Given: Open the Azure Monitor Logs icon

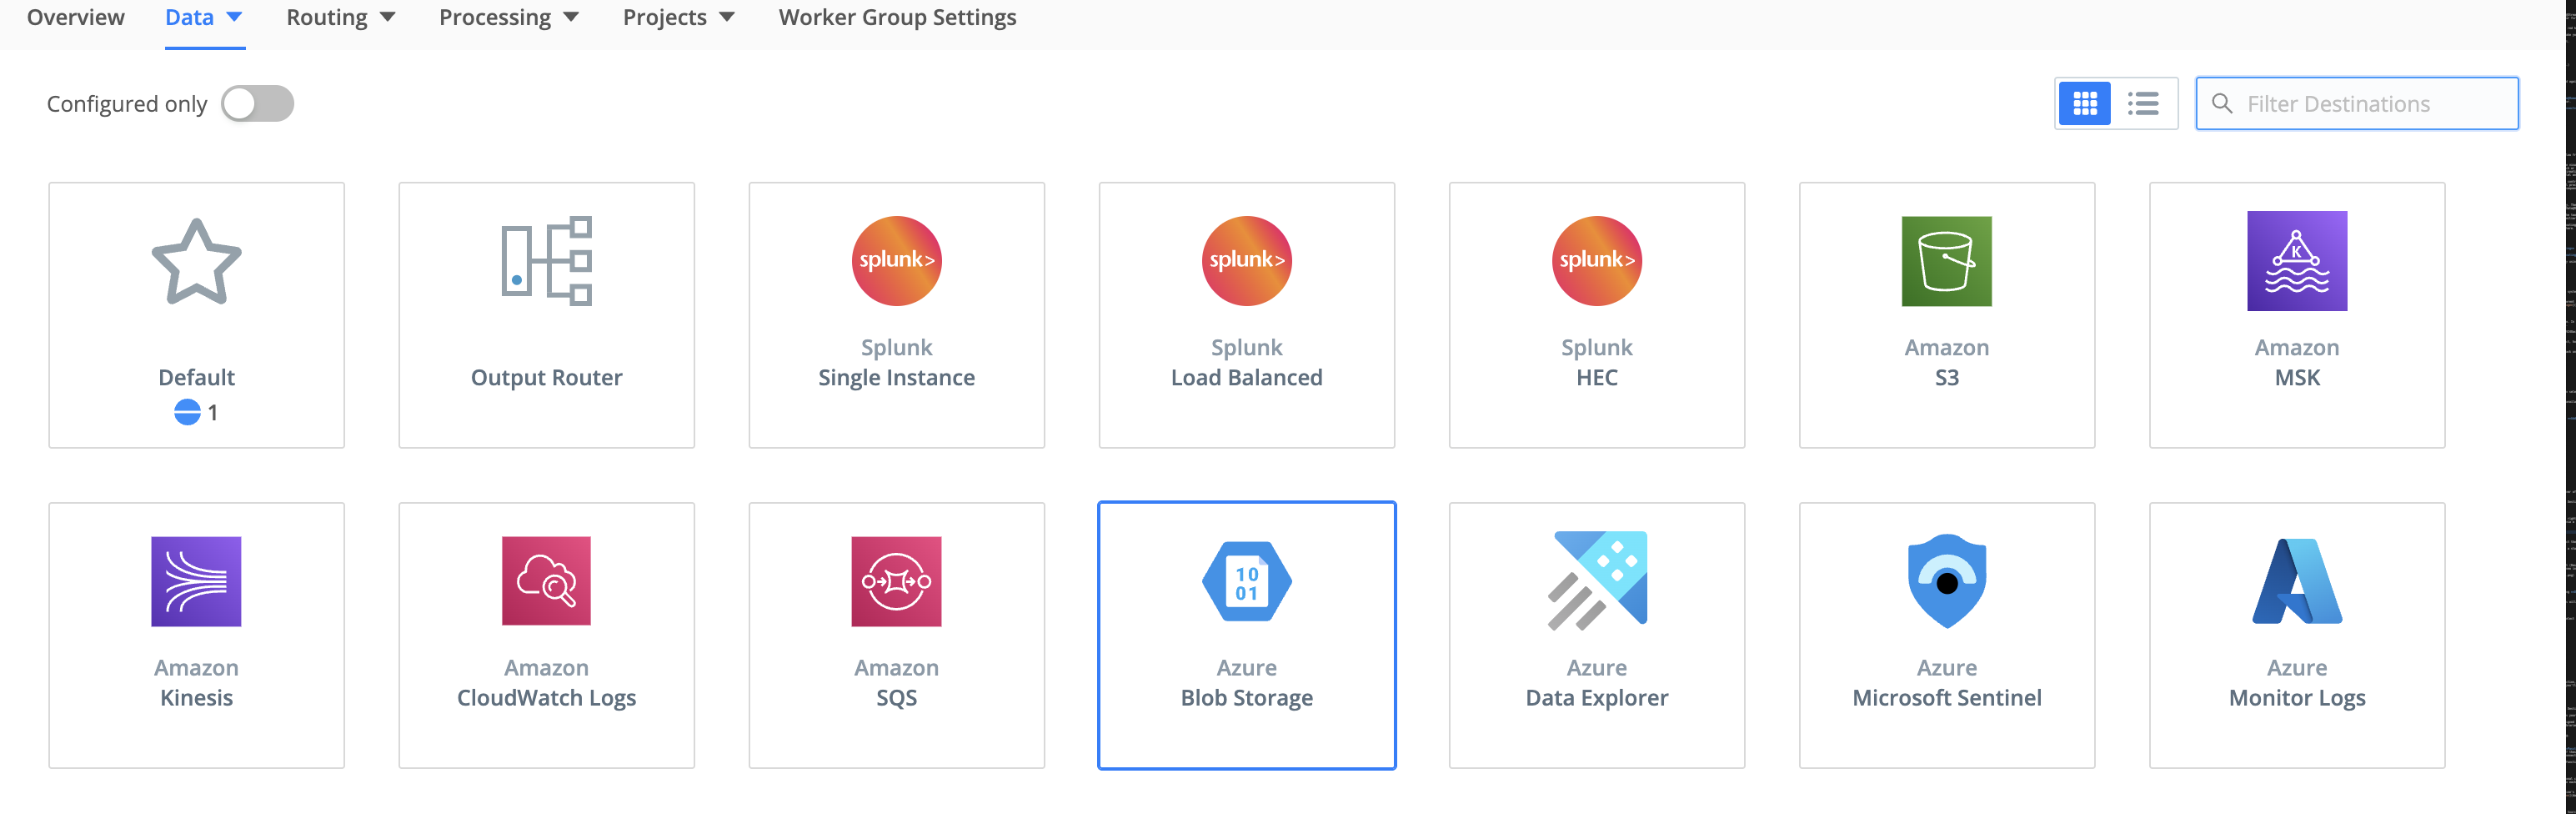Looking at the screenshot, I should coord(2297,581).
